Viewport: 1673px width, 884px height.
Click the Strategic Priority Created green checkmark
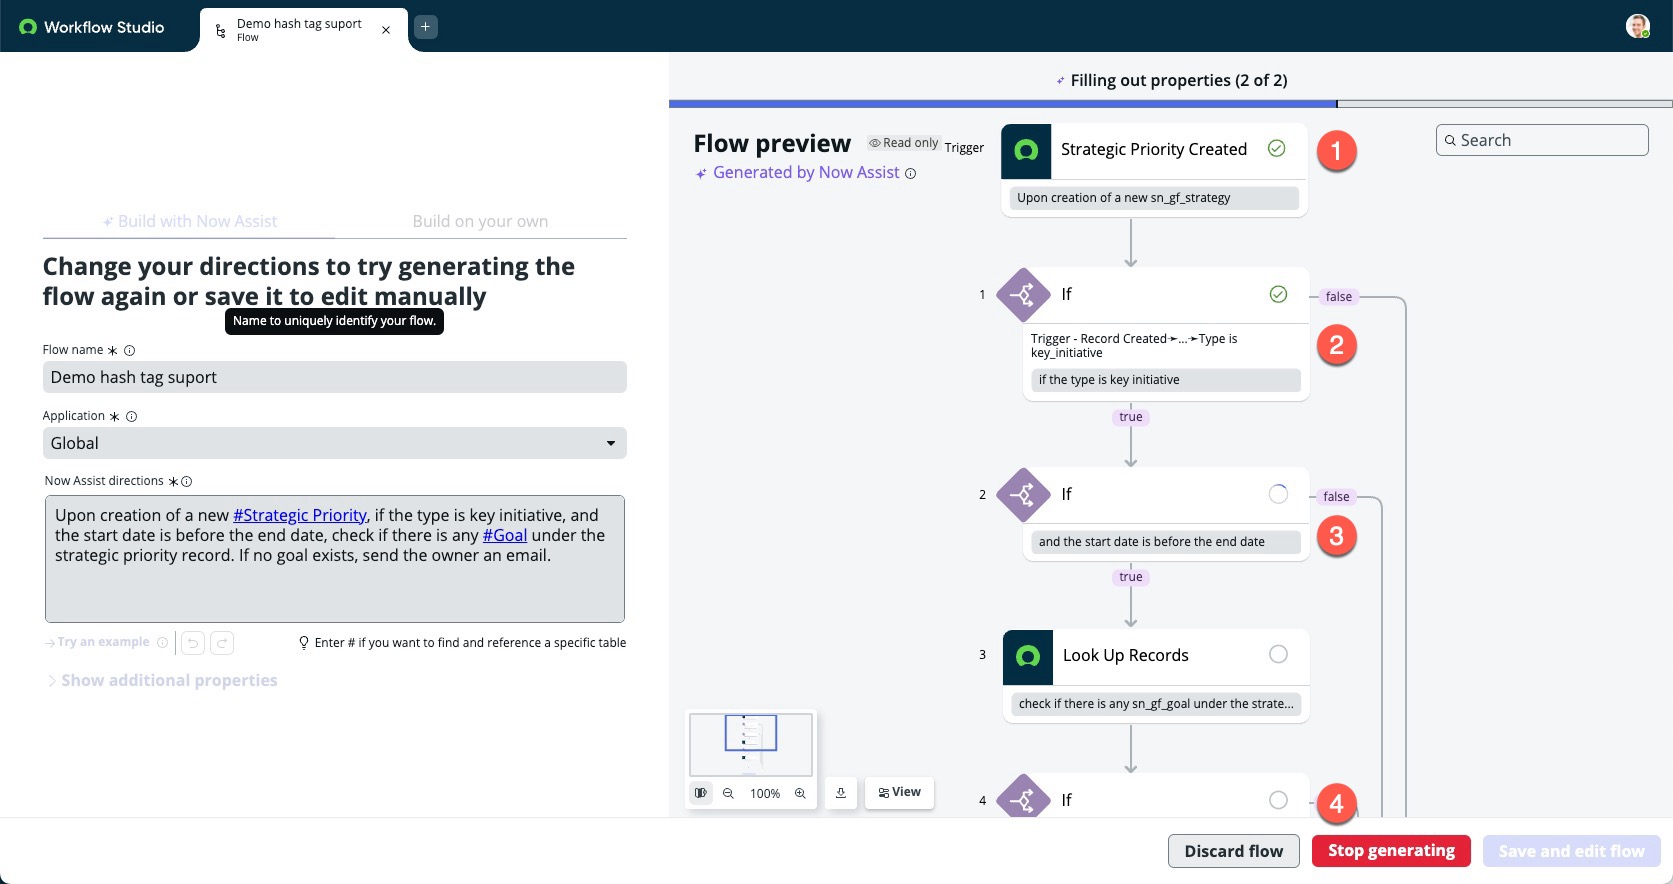pyautogui.click(x=1276, y=148)
